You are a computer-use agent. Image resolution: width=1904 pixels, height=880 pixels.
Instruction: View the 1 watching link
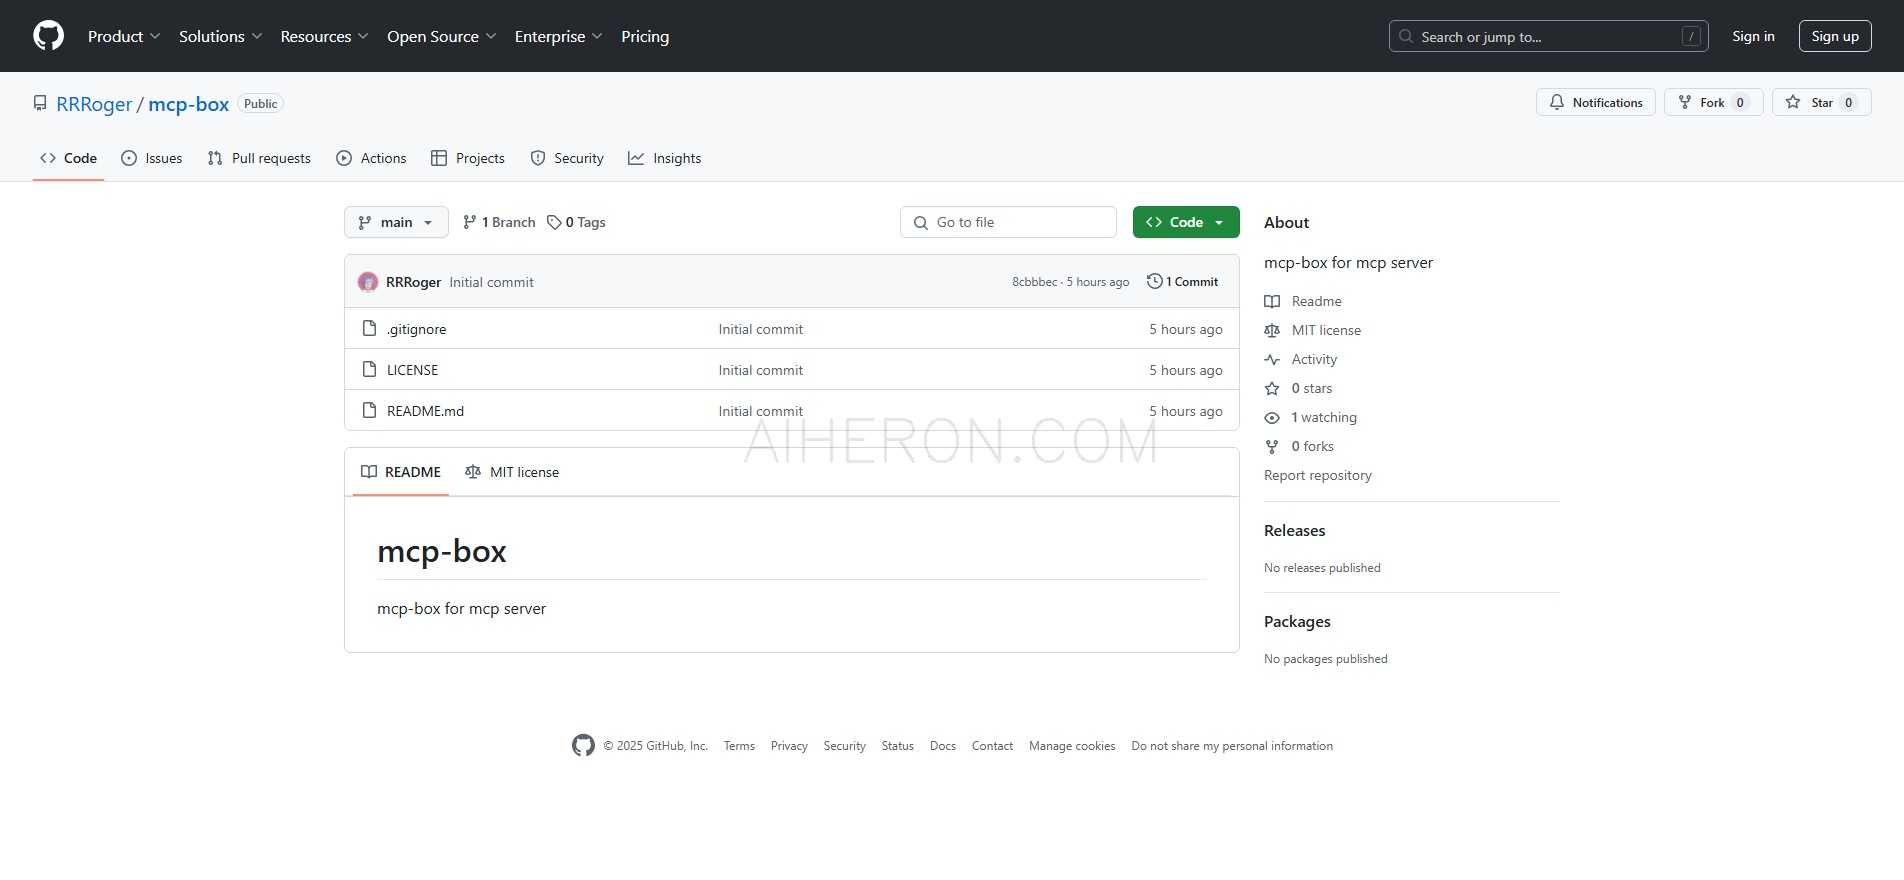pos(1310,417)
